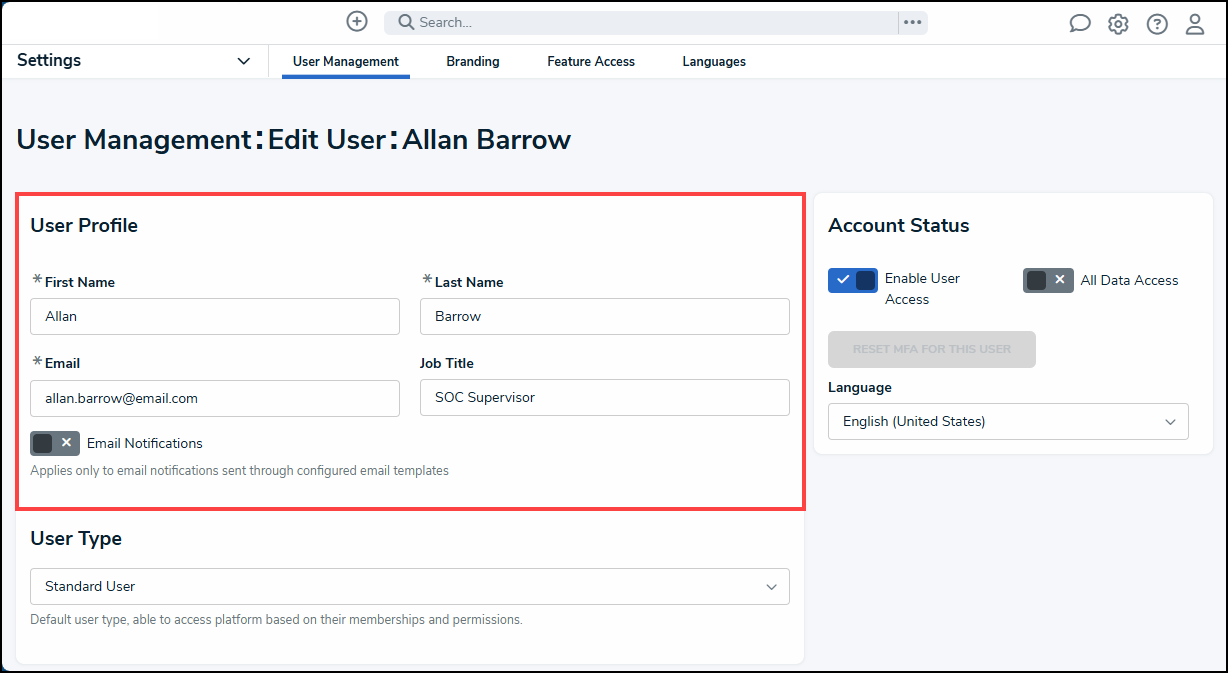Open the Standard User type dropdown
This screenshot has height=673, width=1228.
(x=410, y=587)
